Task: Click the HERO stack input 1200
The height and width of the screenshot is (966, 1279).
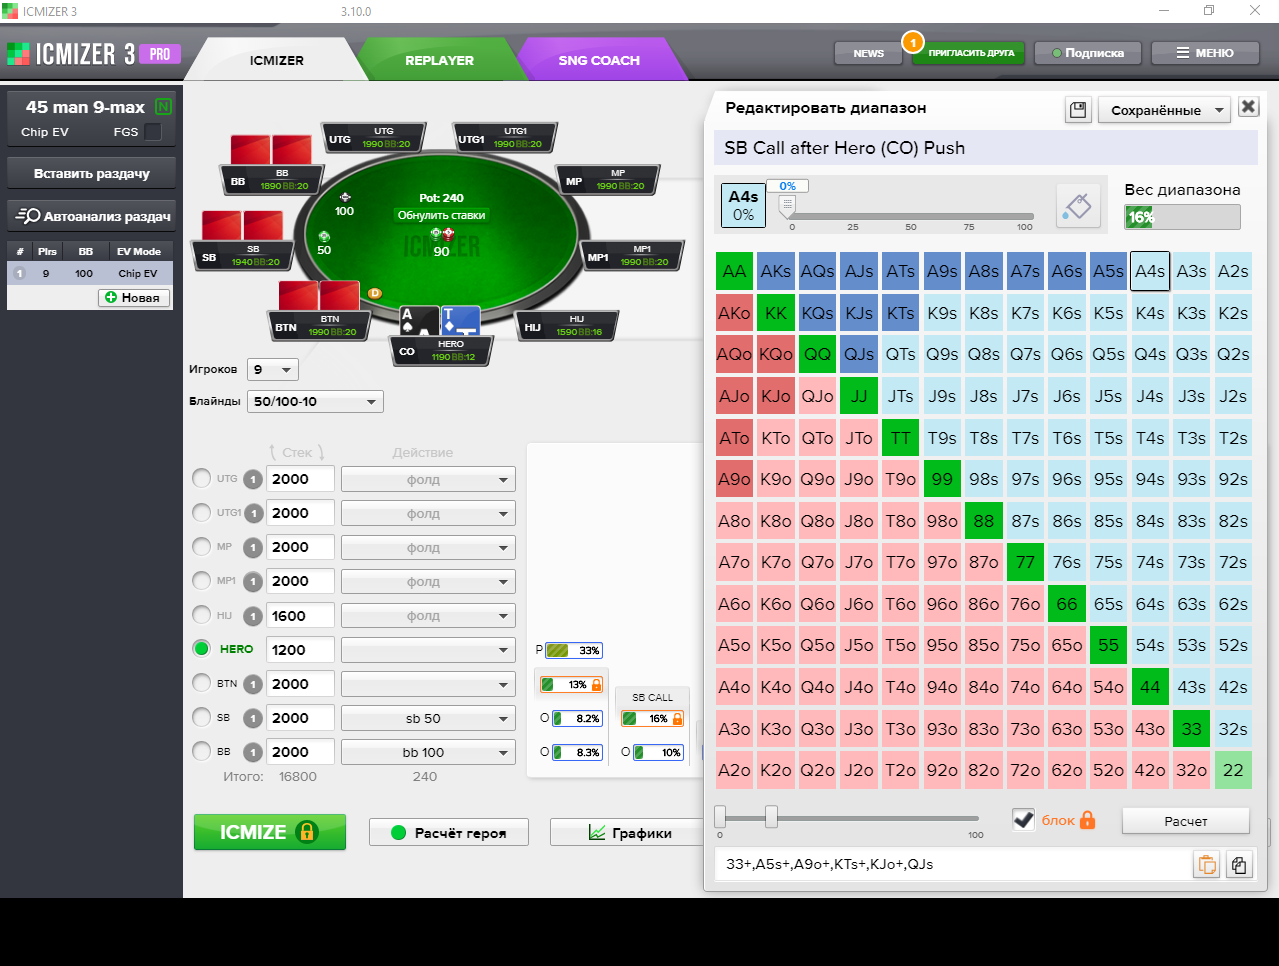Action: click(300, 650)
